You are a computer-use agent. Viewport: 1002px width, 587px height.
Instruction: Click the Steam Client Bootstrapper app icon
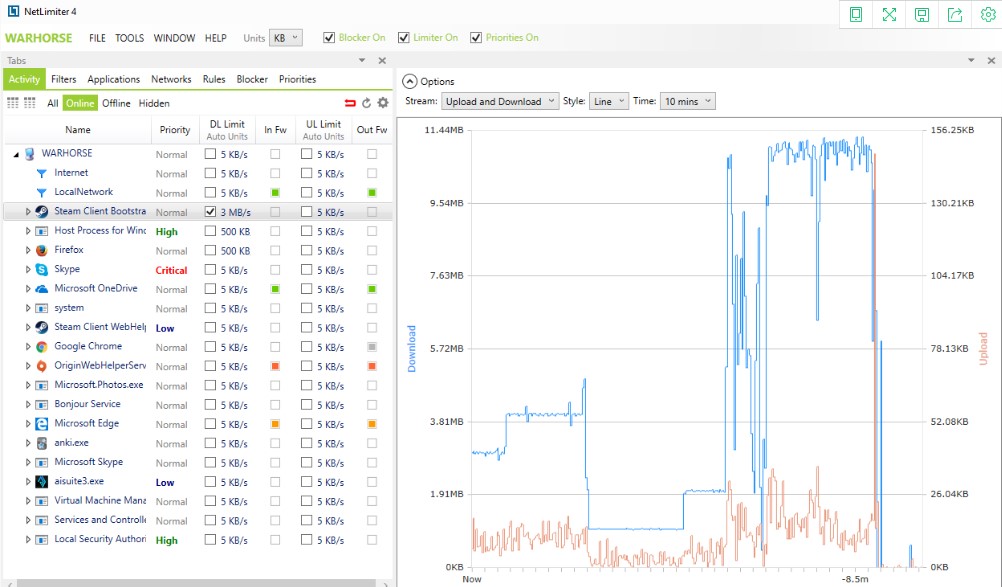click(42, 212)
